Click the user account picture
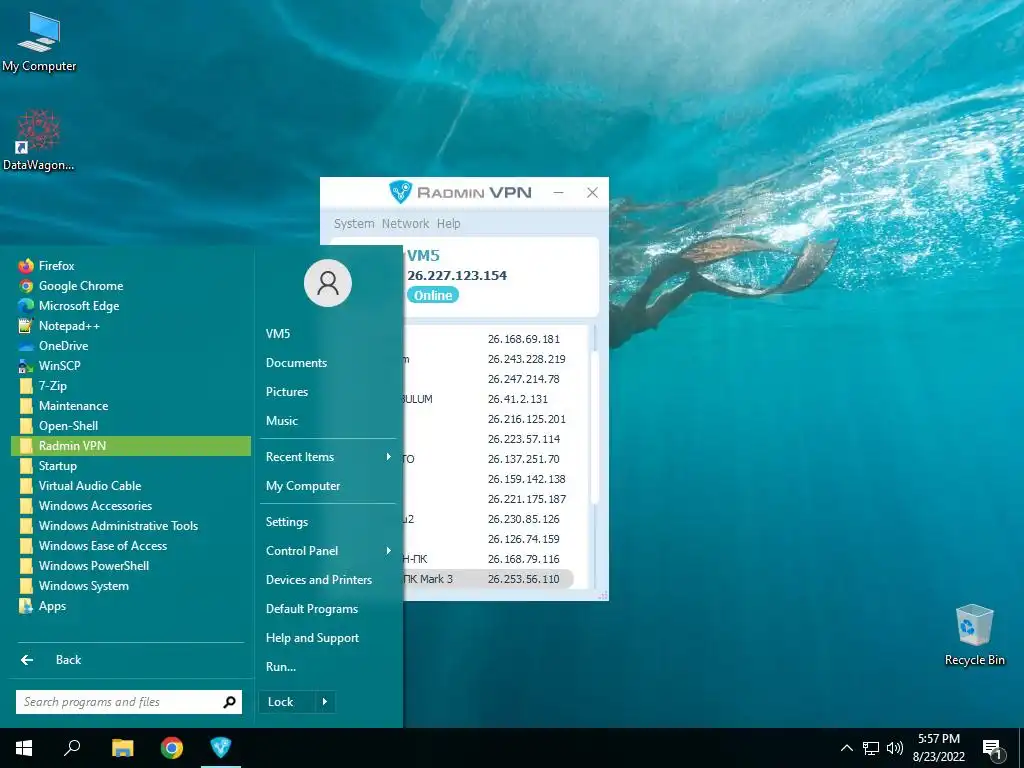This screenshot has height=768, width=1024. (328, 283)
